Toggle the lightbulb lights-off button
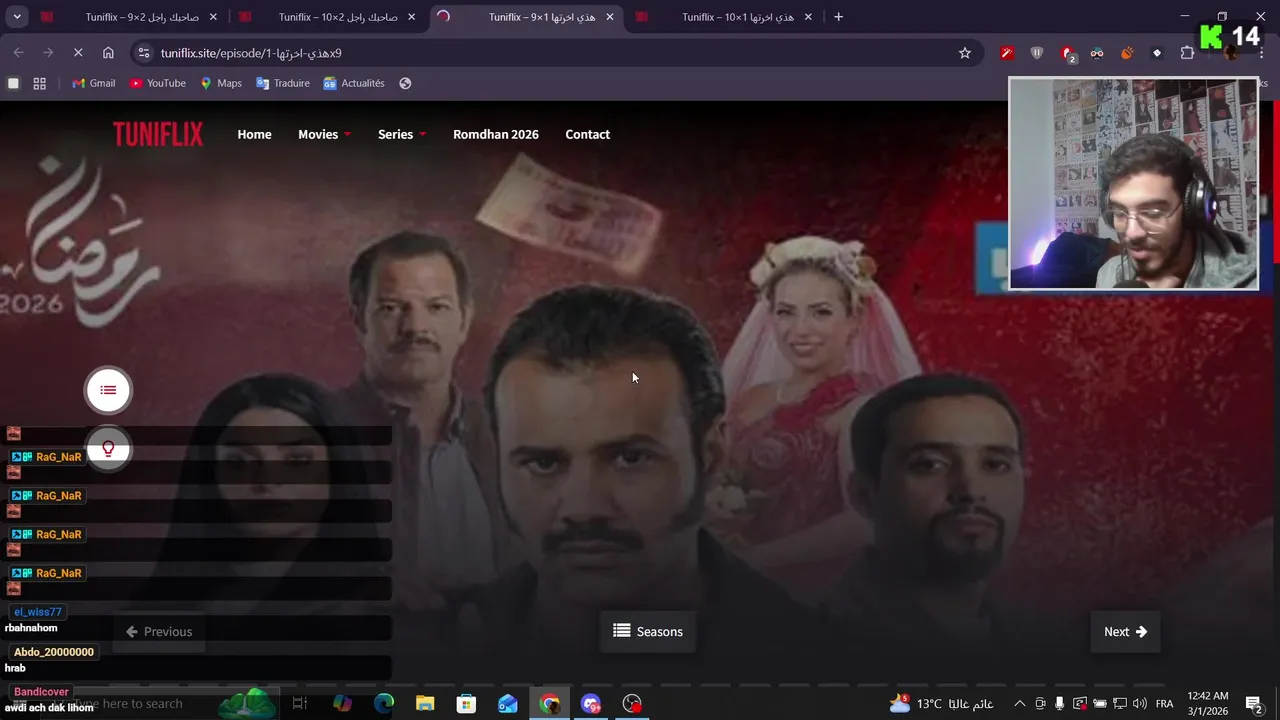The height and width of the screenshot is (720, 1280). [x=108, y=450]
